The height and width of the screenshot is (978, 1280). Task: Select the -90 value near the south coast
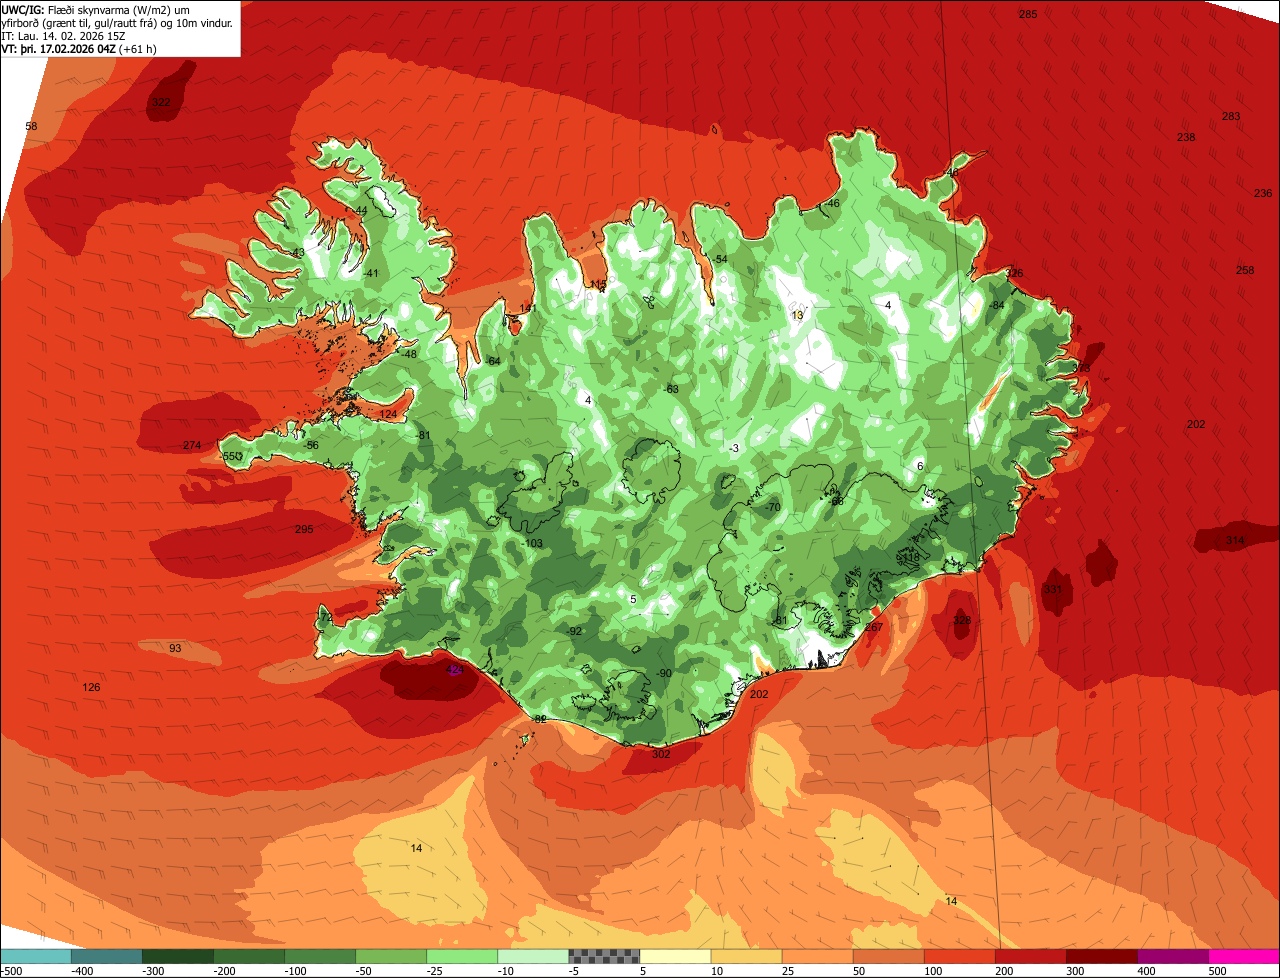(x=664, y=674)
